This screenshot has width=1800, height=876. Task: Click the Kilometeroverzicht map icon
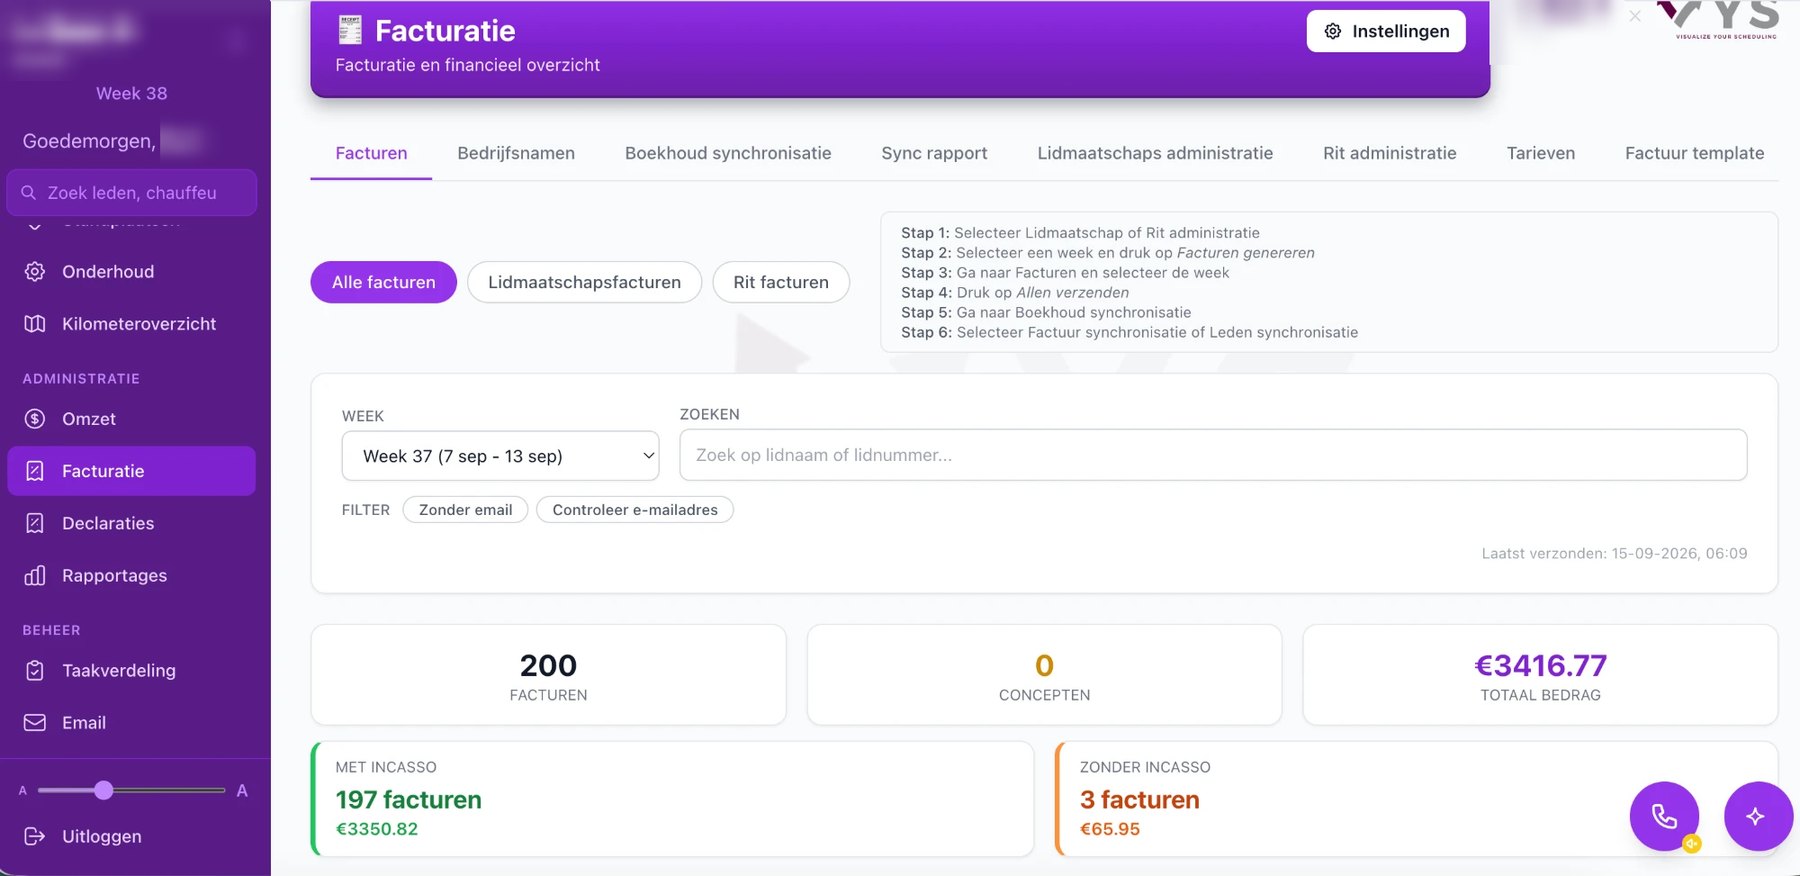pos(35,324)
